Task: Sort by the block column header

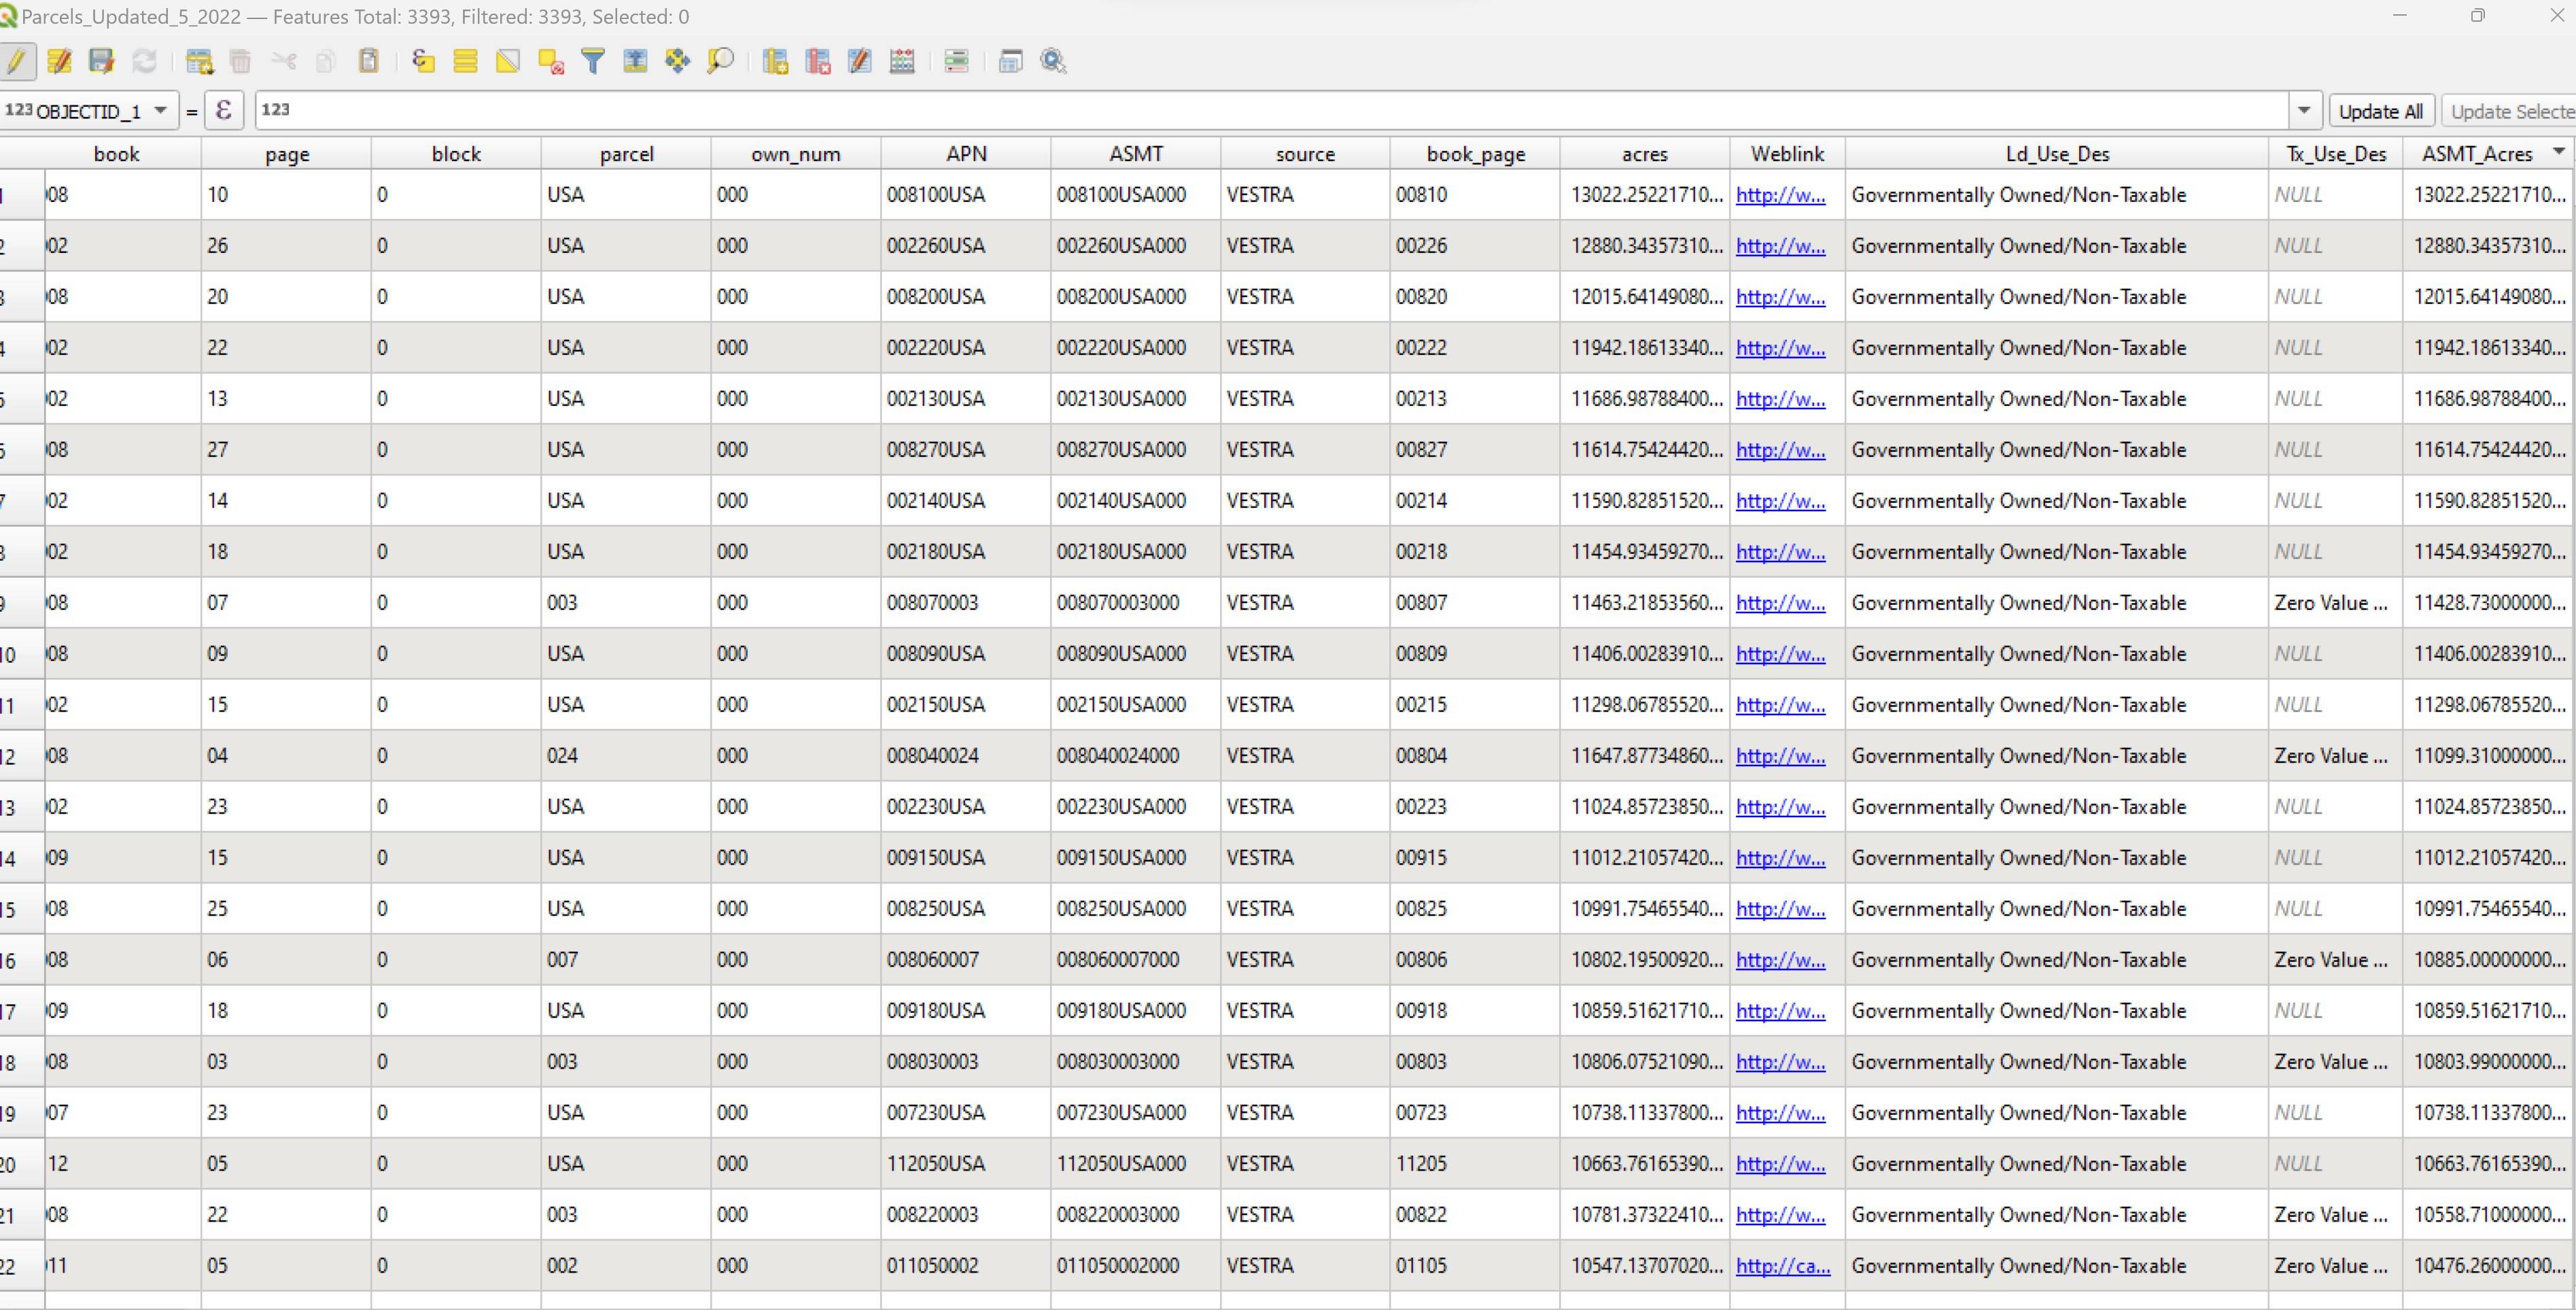Action: tap(456, 154)
